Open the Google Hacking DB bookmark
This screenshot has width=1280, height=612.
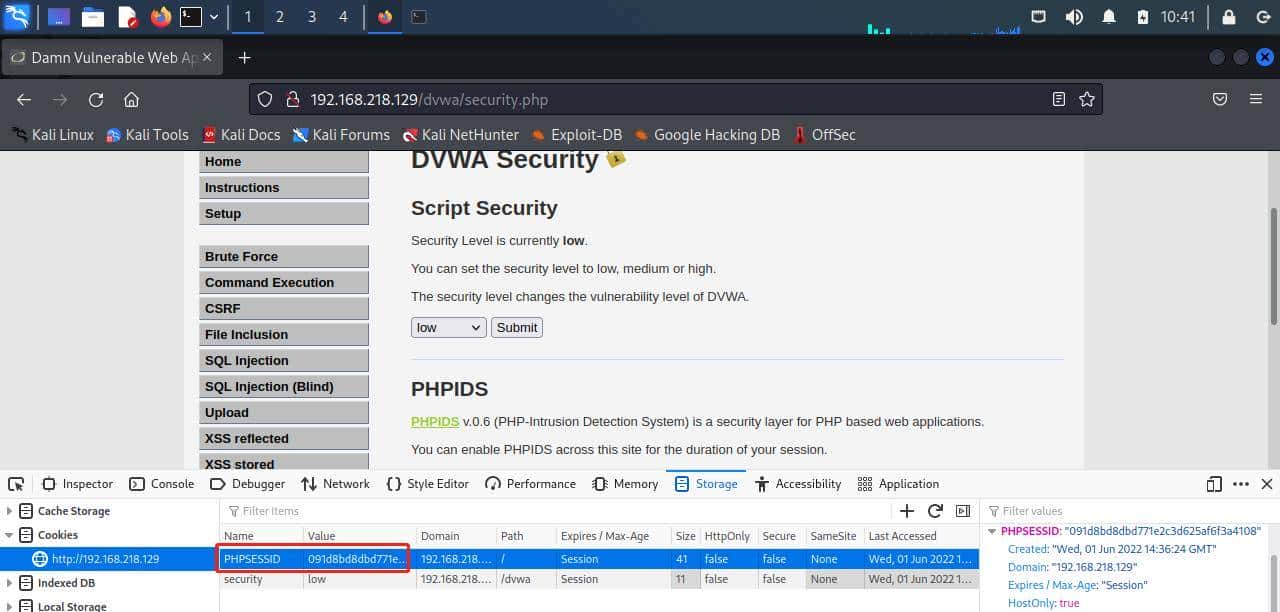[707, 134]
